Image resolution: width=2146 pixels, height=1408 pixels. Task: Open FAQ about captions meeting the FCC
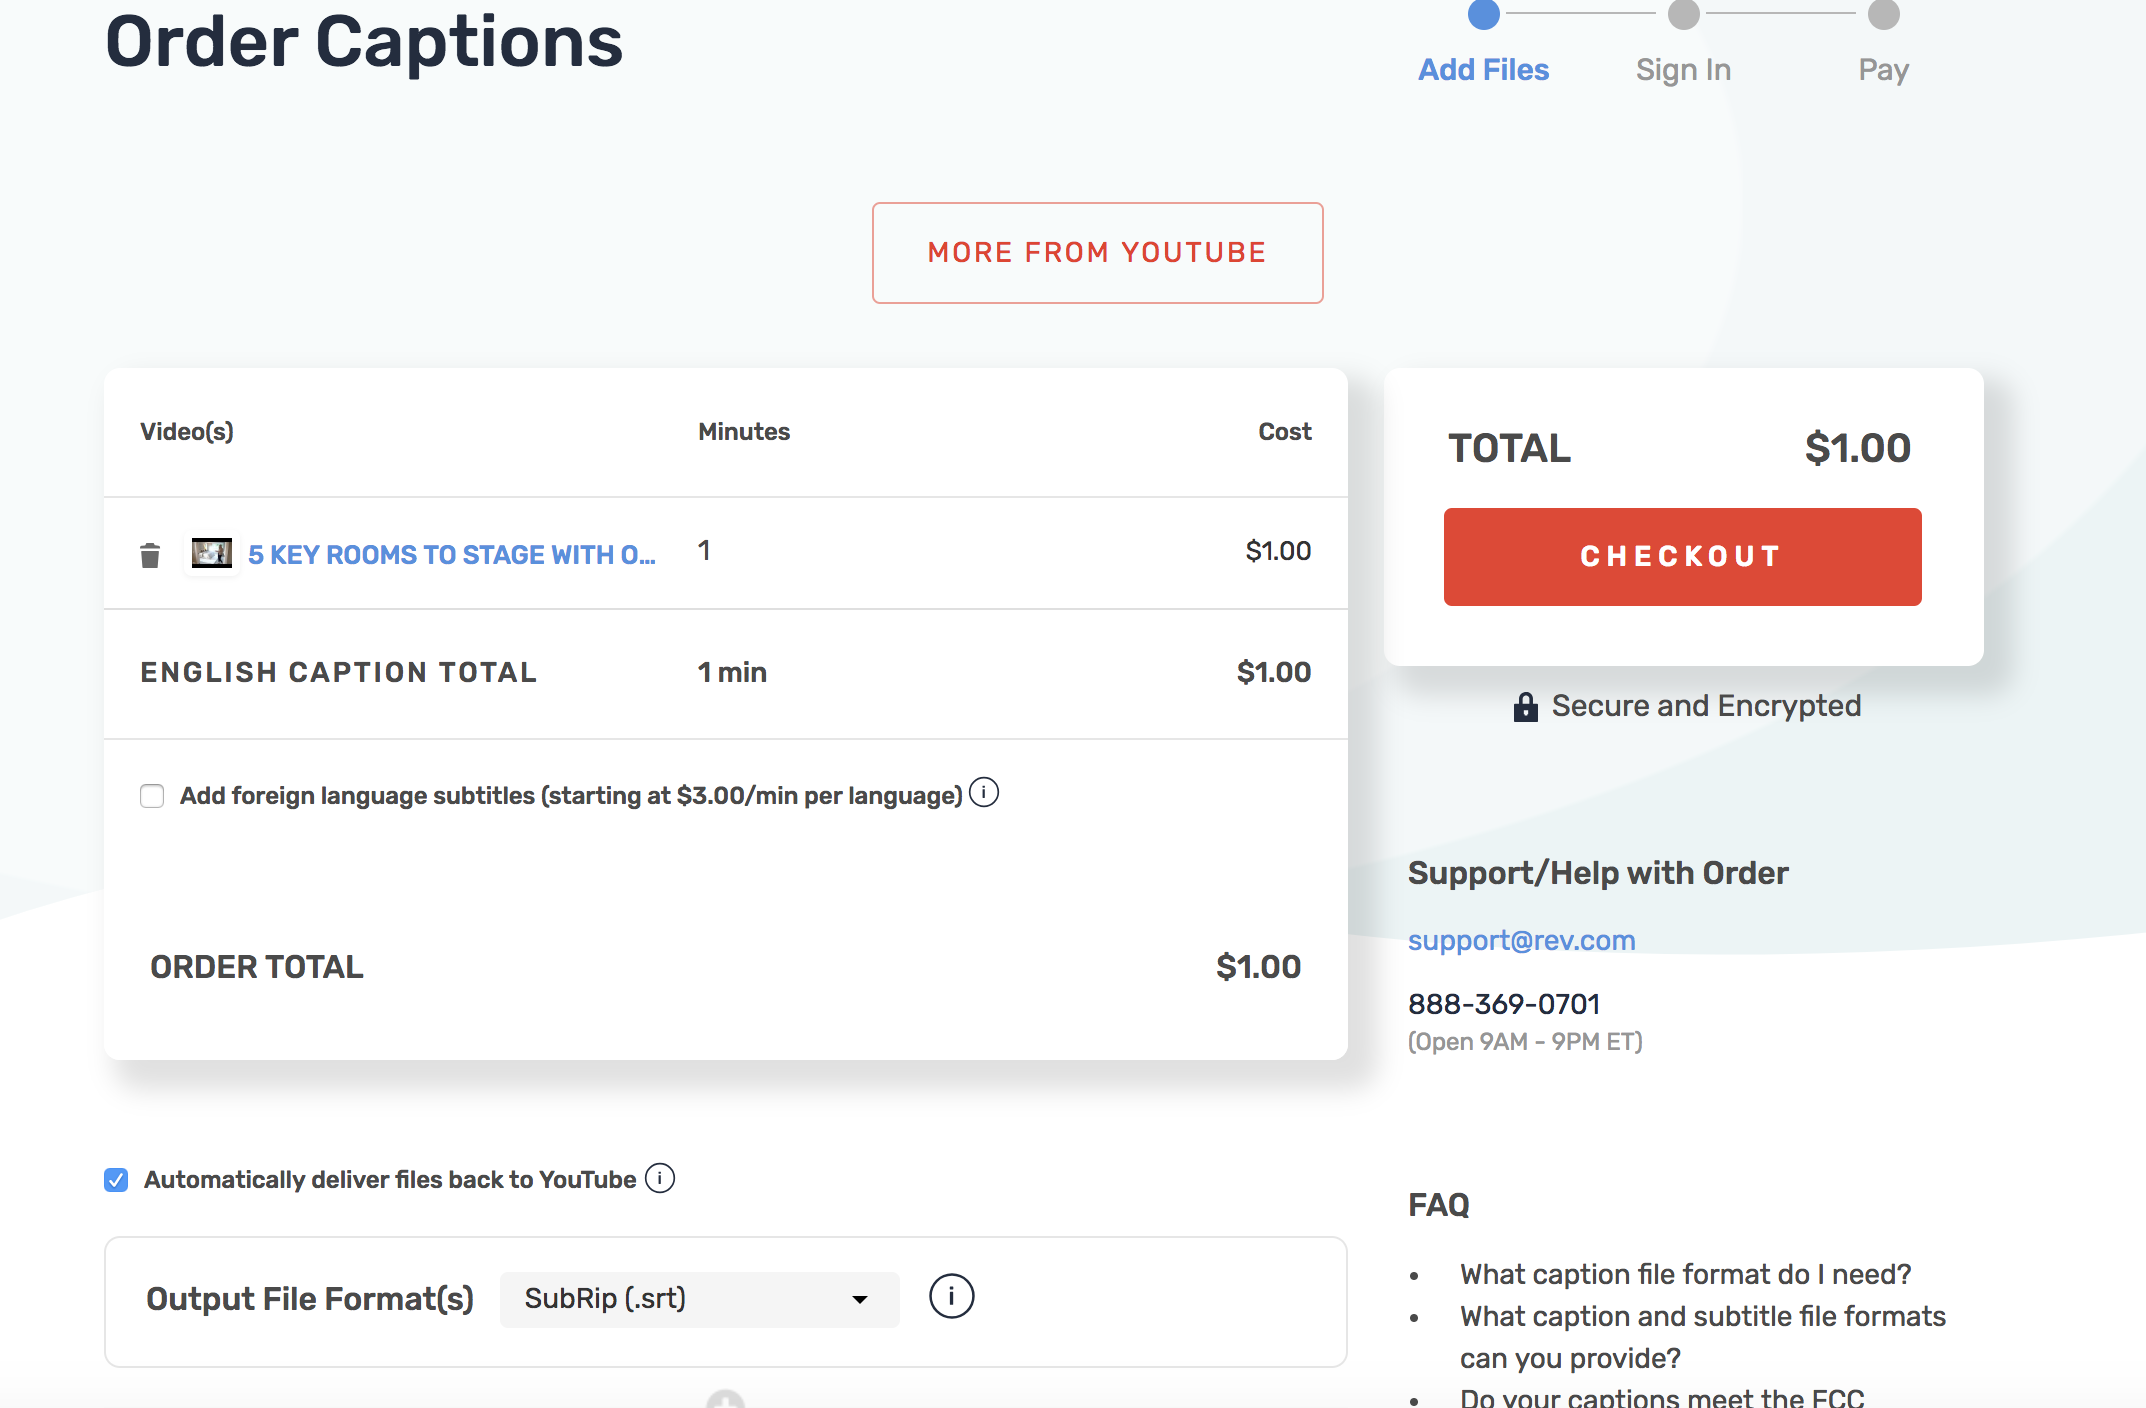1662,1397
